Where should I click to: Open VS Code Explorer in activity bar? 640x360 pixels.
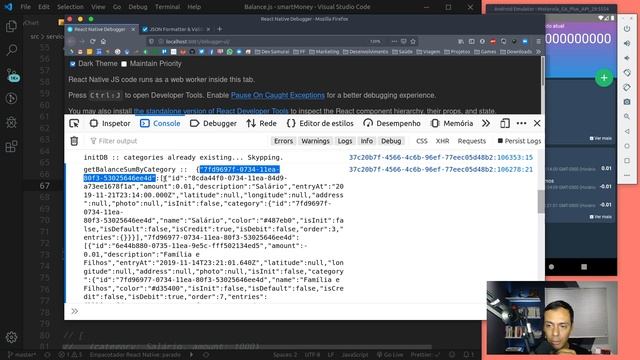11,27
